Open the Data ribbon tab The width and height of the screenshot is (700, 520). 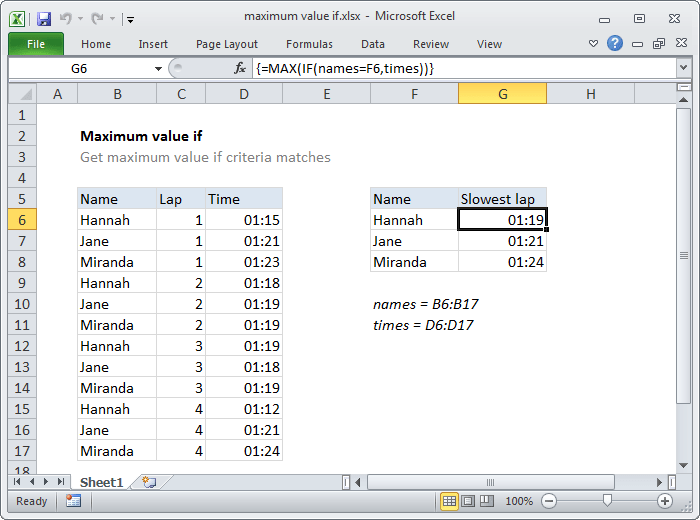click(x=373, y=44)
